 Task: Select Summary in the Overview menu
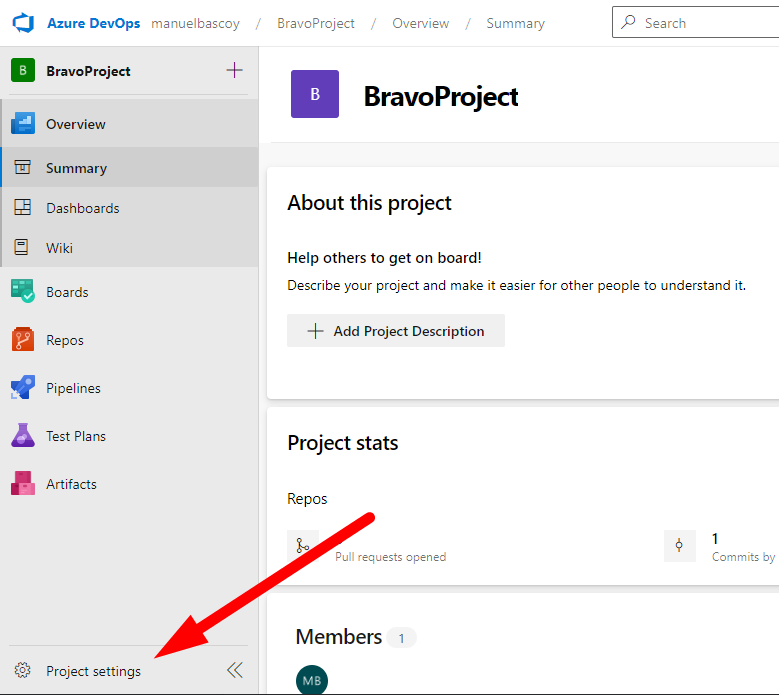(x=76, y=168)
